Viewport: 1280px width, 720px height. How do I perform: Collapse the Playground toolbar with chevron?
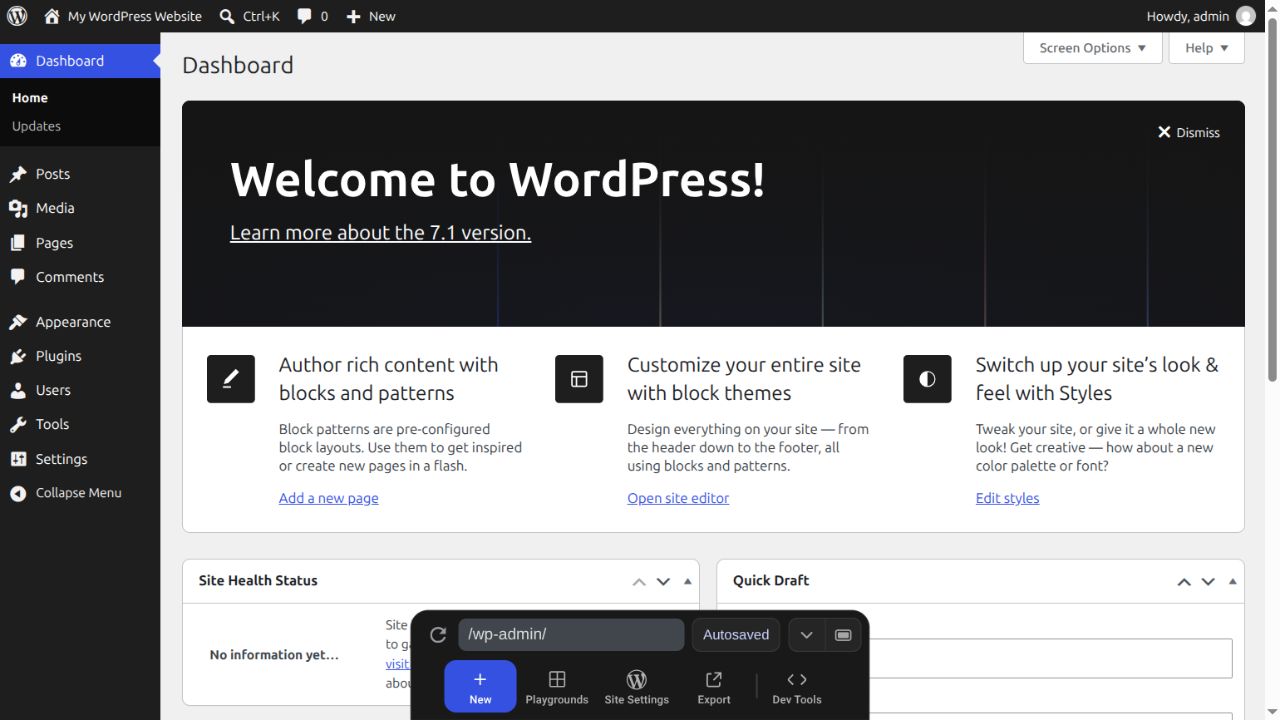tap(806, 635)
